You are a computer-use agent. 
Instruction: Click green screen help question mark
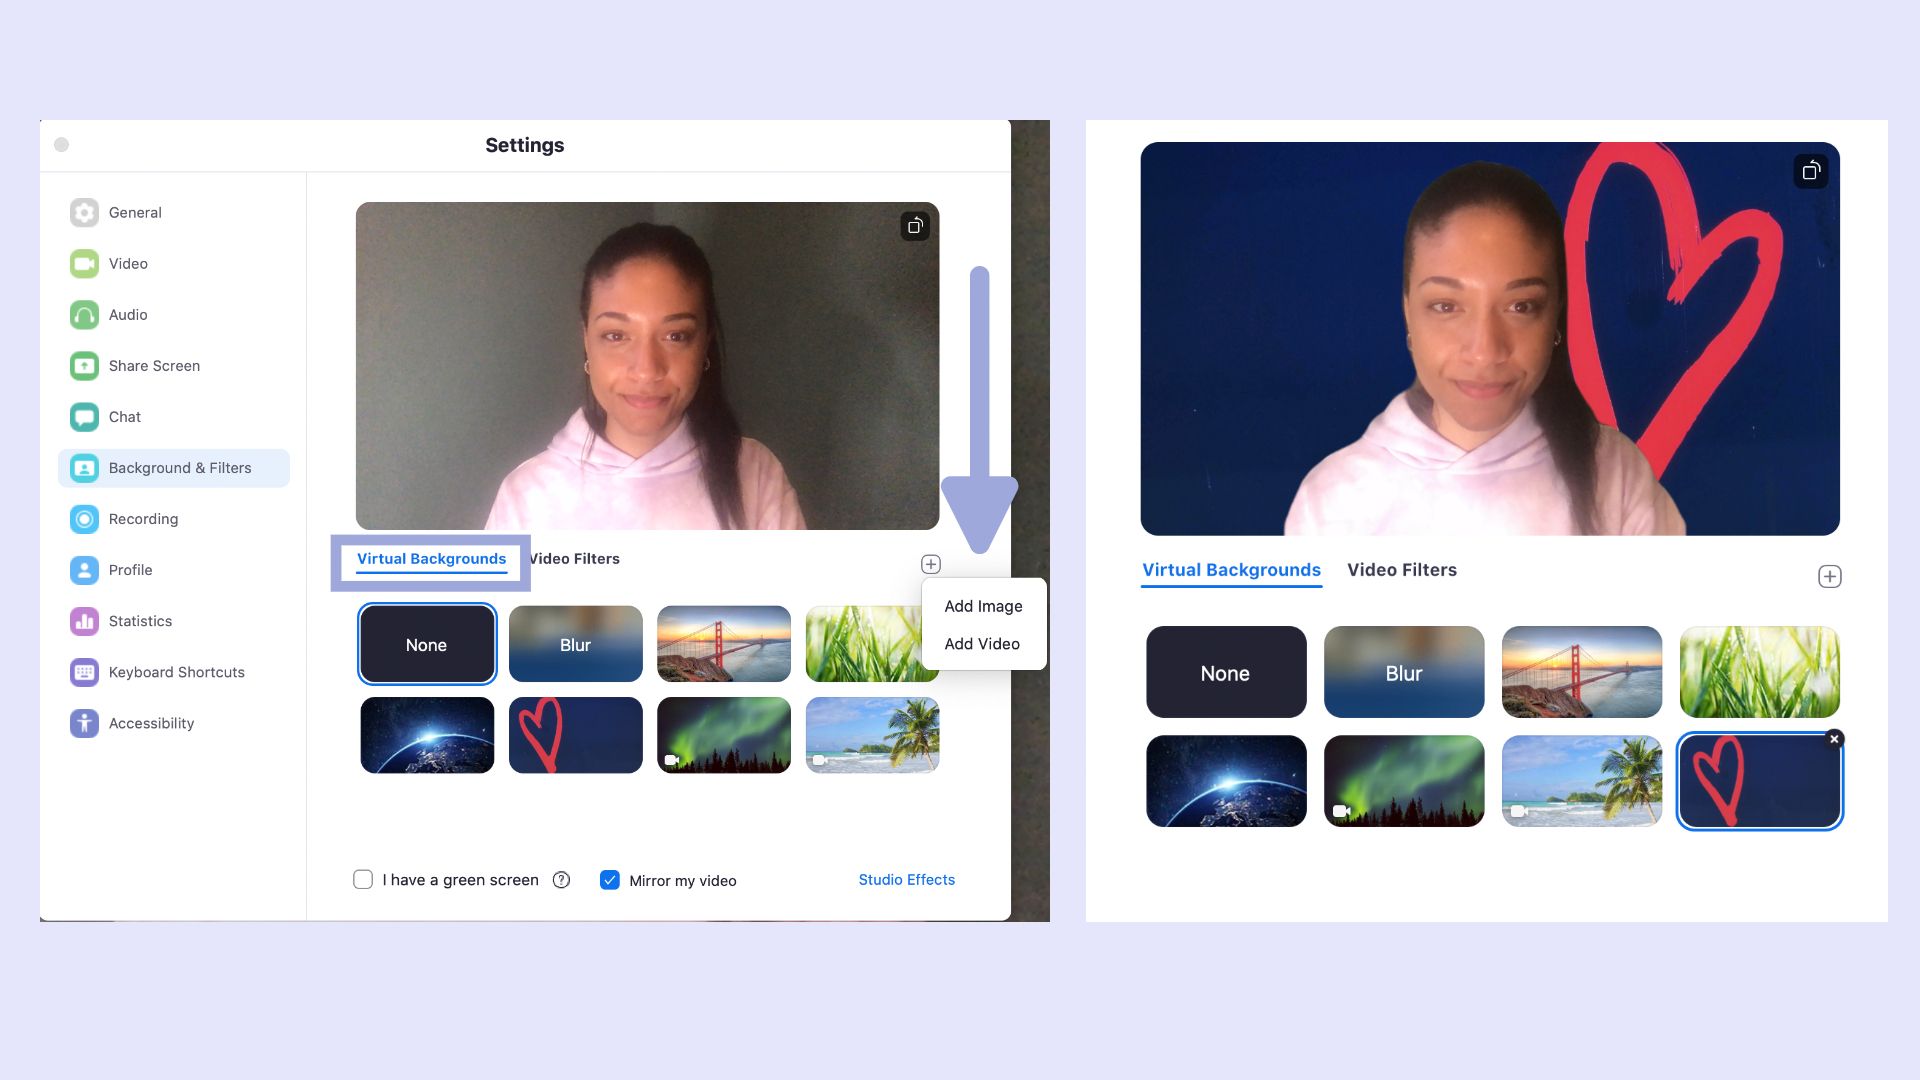click(561, 880)
